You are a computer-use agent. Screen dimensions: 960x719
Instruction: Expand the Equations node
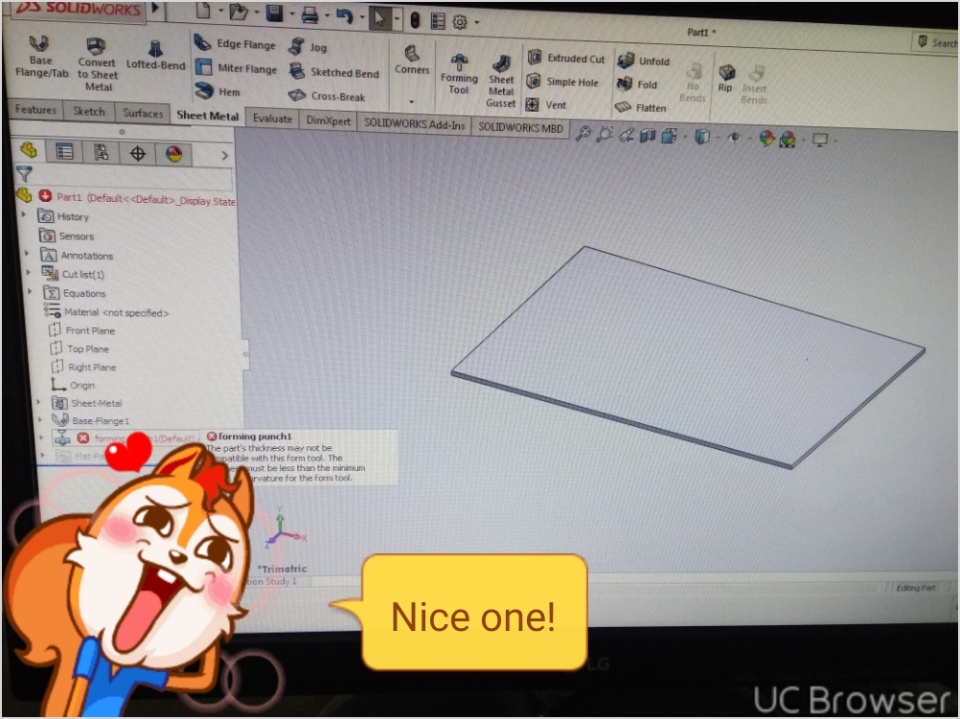tap(29, 291)
